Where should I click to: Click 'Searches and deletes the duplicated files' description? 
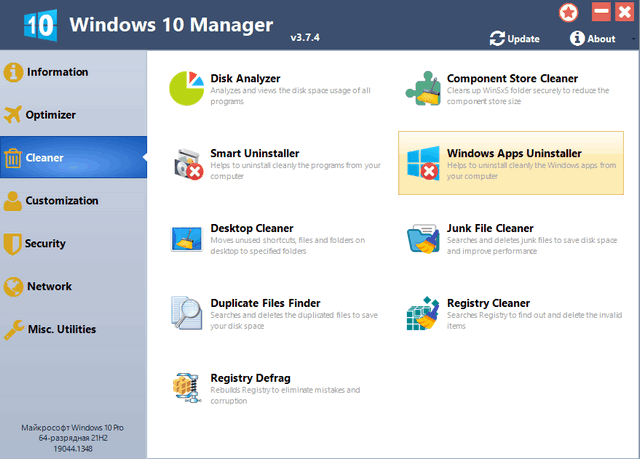click(294, 320)
